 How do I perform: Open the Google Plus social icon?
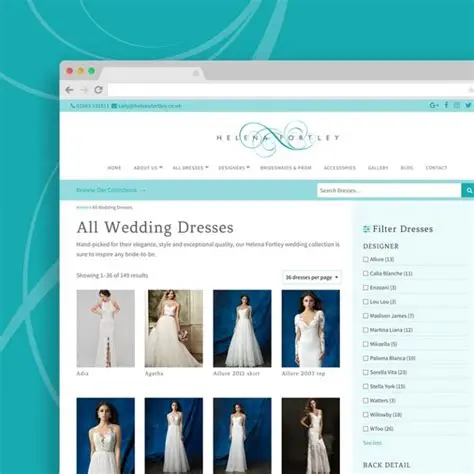(x=434, y=105)
